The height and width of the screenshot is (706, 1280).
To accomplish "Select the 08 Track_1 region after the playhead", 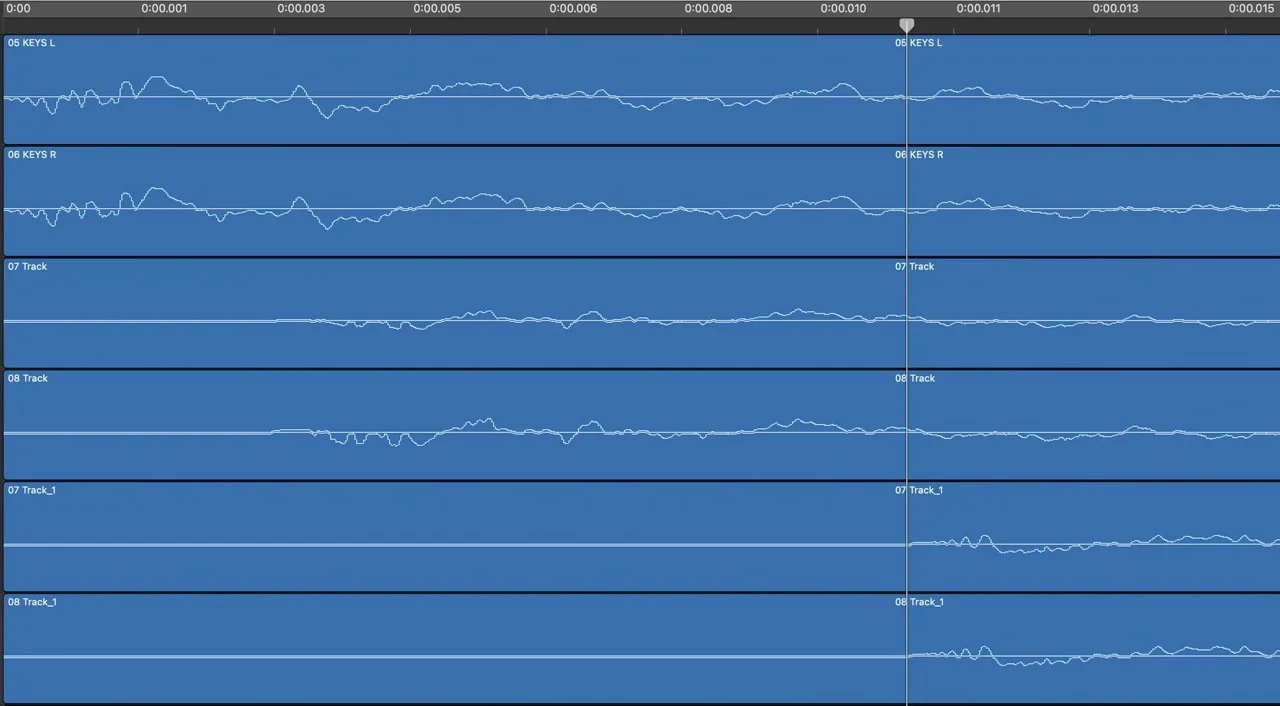I will tap(1093, 650).
